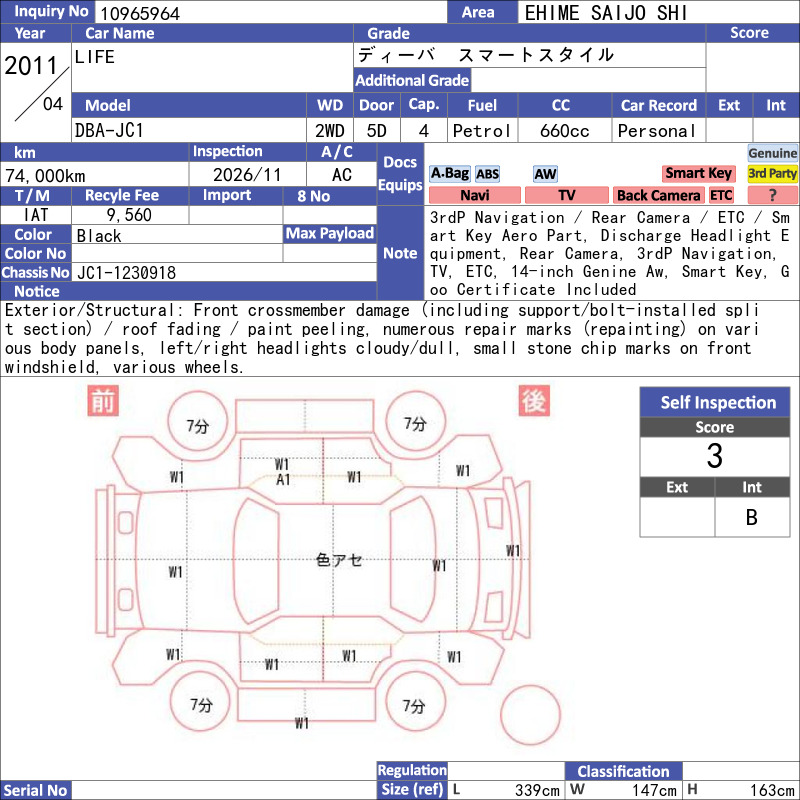
Task: Click the red front kanji marker
Action: coord(103,401)
